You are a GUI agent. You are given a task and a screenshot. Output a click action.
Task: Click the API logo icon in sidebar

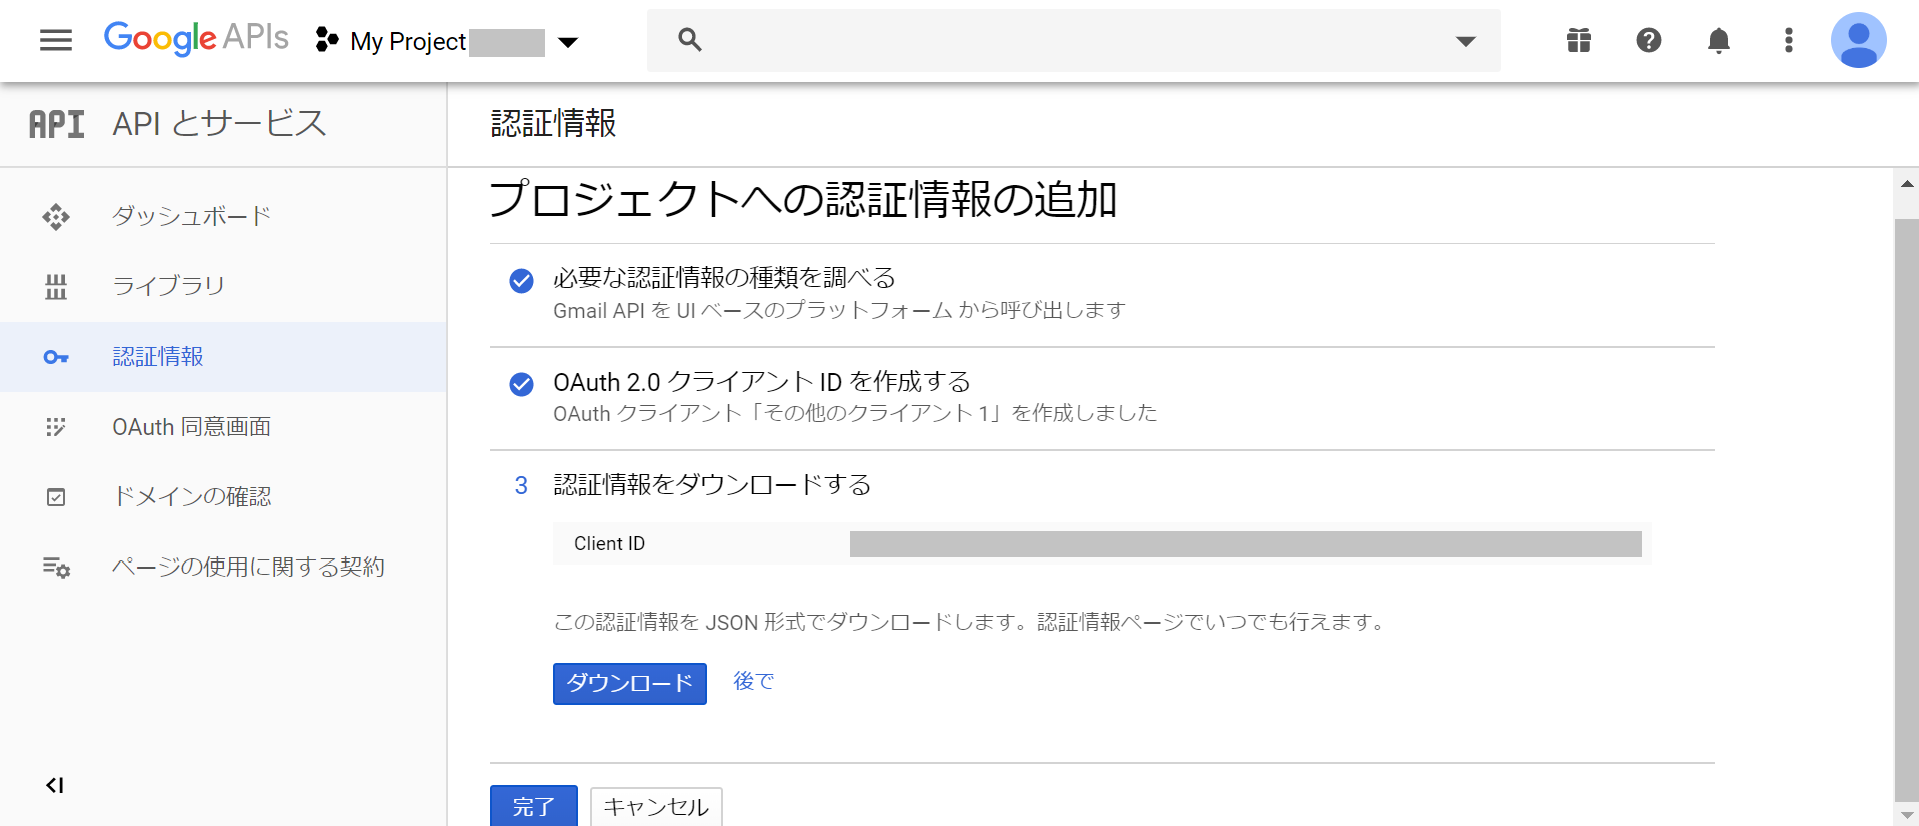point(57,124)
